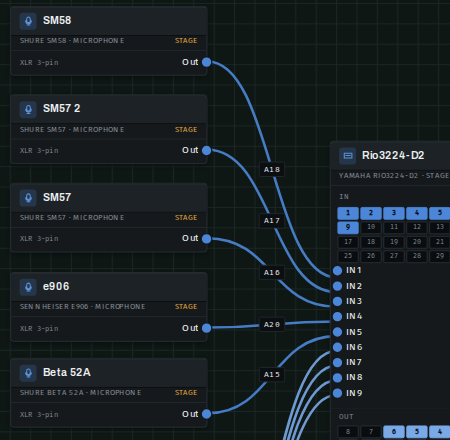Viewport: 450px width, 440px height.
Task: Click the IN1 port on Rio3224-D2
Action: [x=337, y=271]
